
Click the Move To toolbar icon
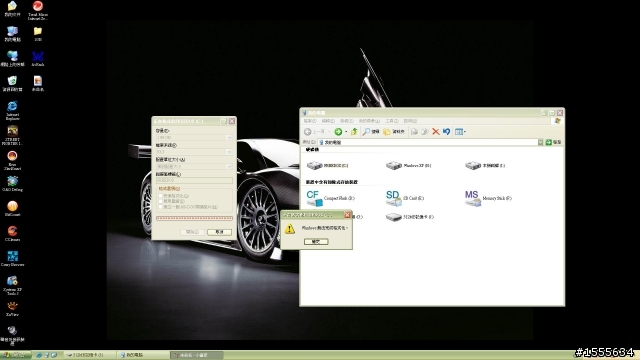point(414,131)
